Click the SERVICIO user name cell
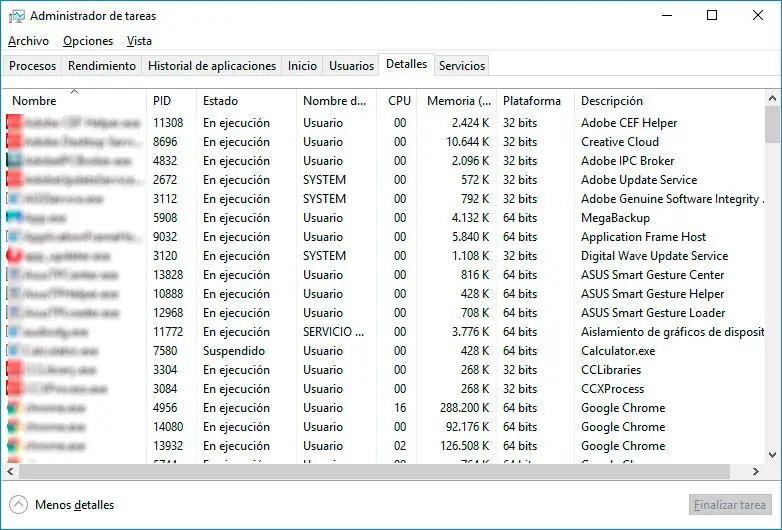Image resolution: width=782 pixels, height=530 pixels. pyautogui.click(x=333, y=332)
